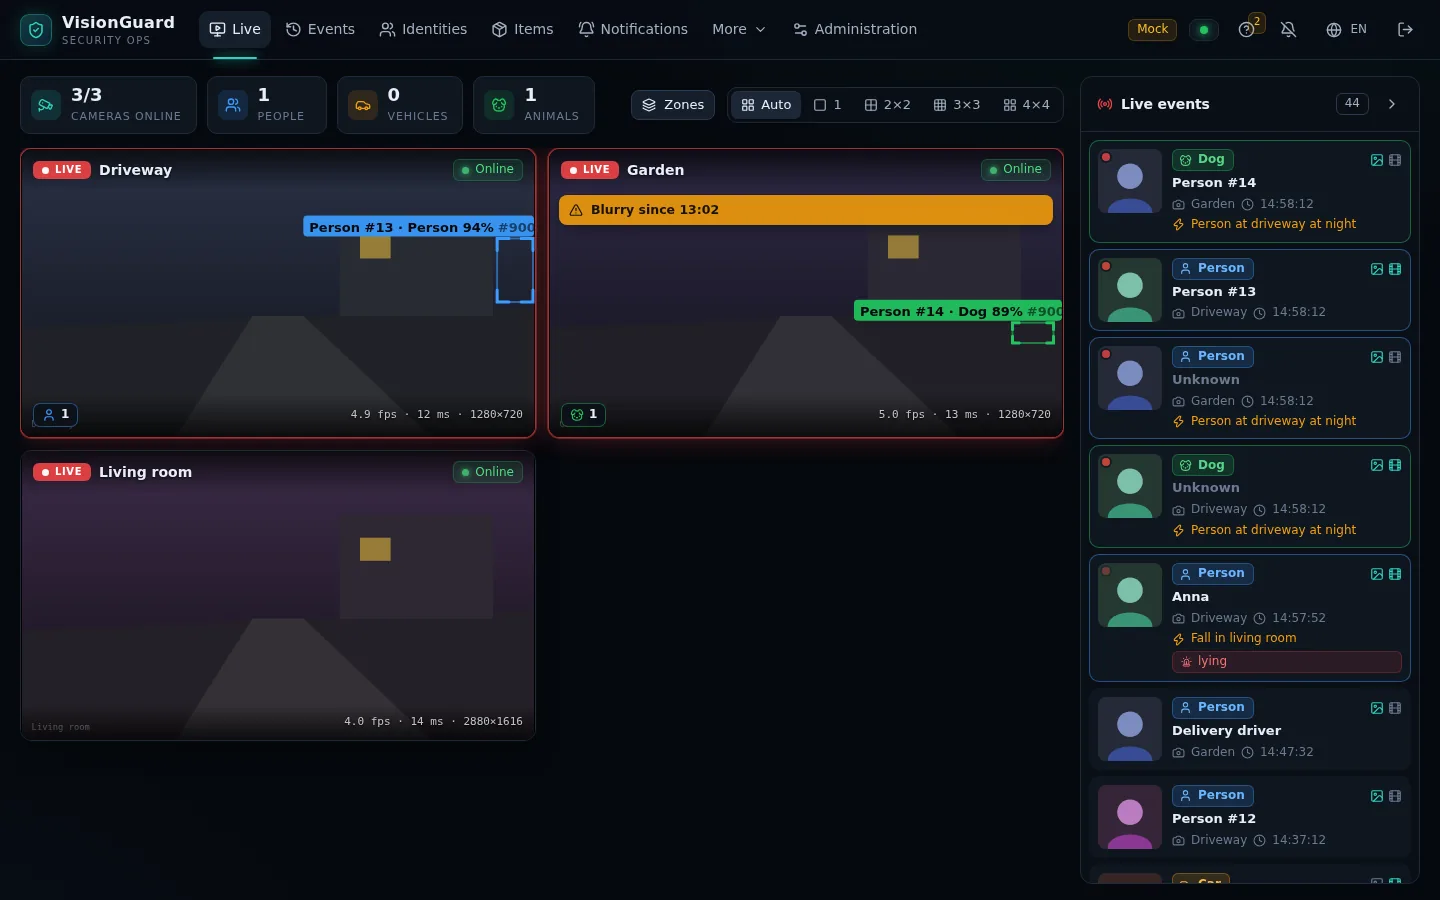Click the people counter icon

point(233,105)
